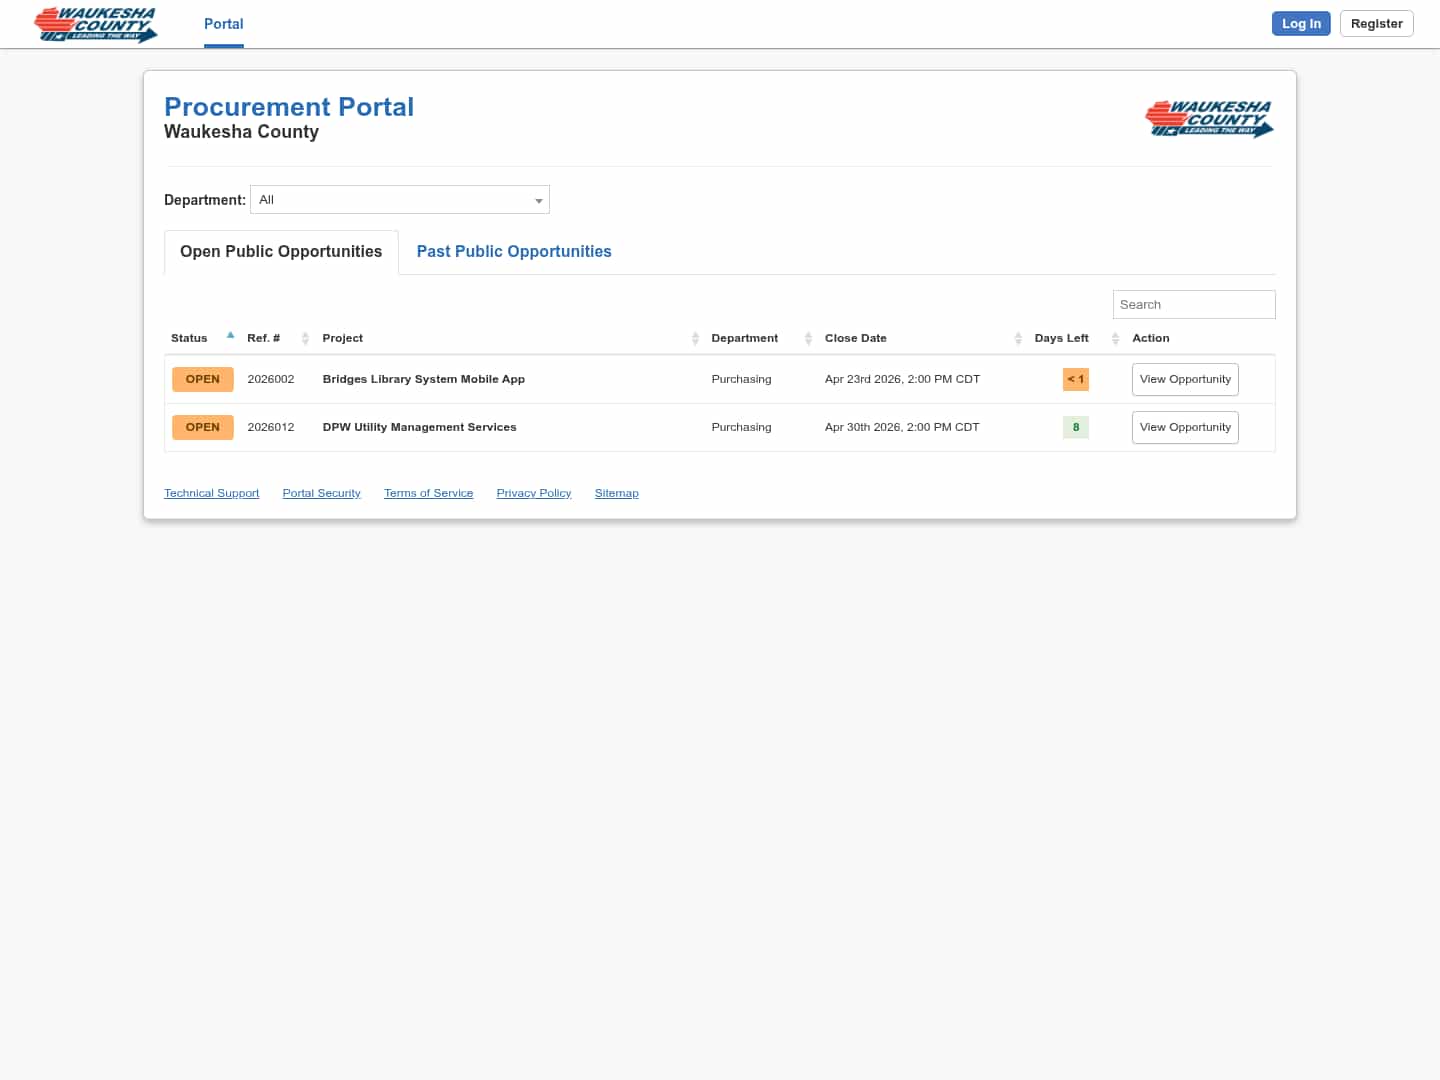Click the Log In button

(1300, 23)
